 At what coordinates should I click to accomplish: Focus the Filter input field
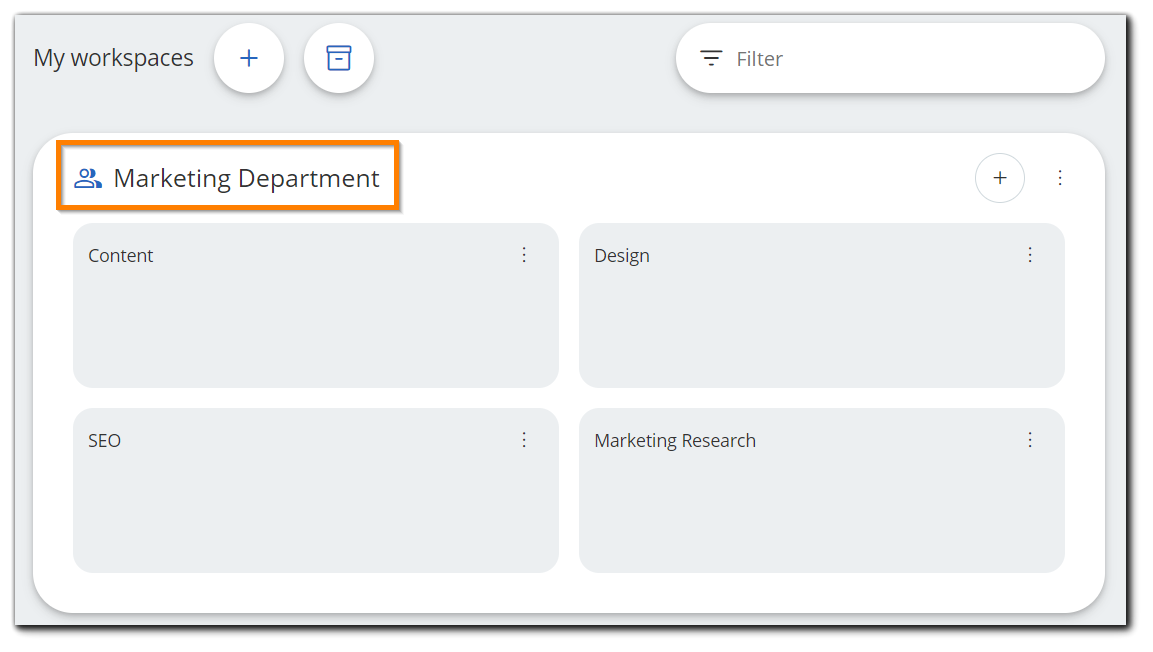click(890, 58)
